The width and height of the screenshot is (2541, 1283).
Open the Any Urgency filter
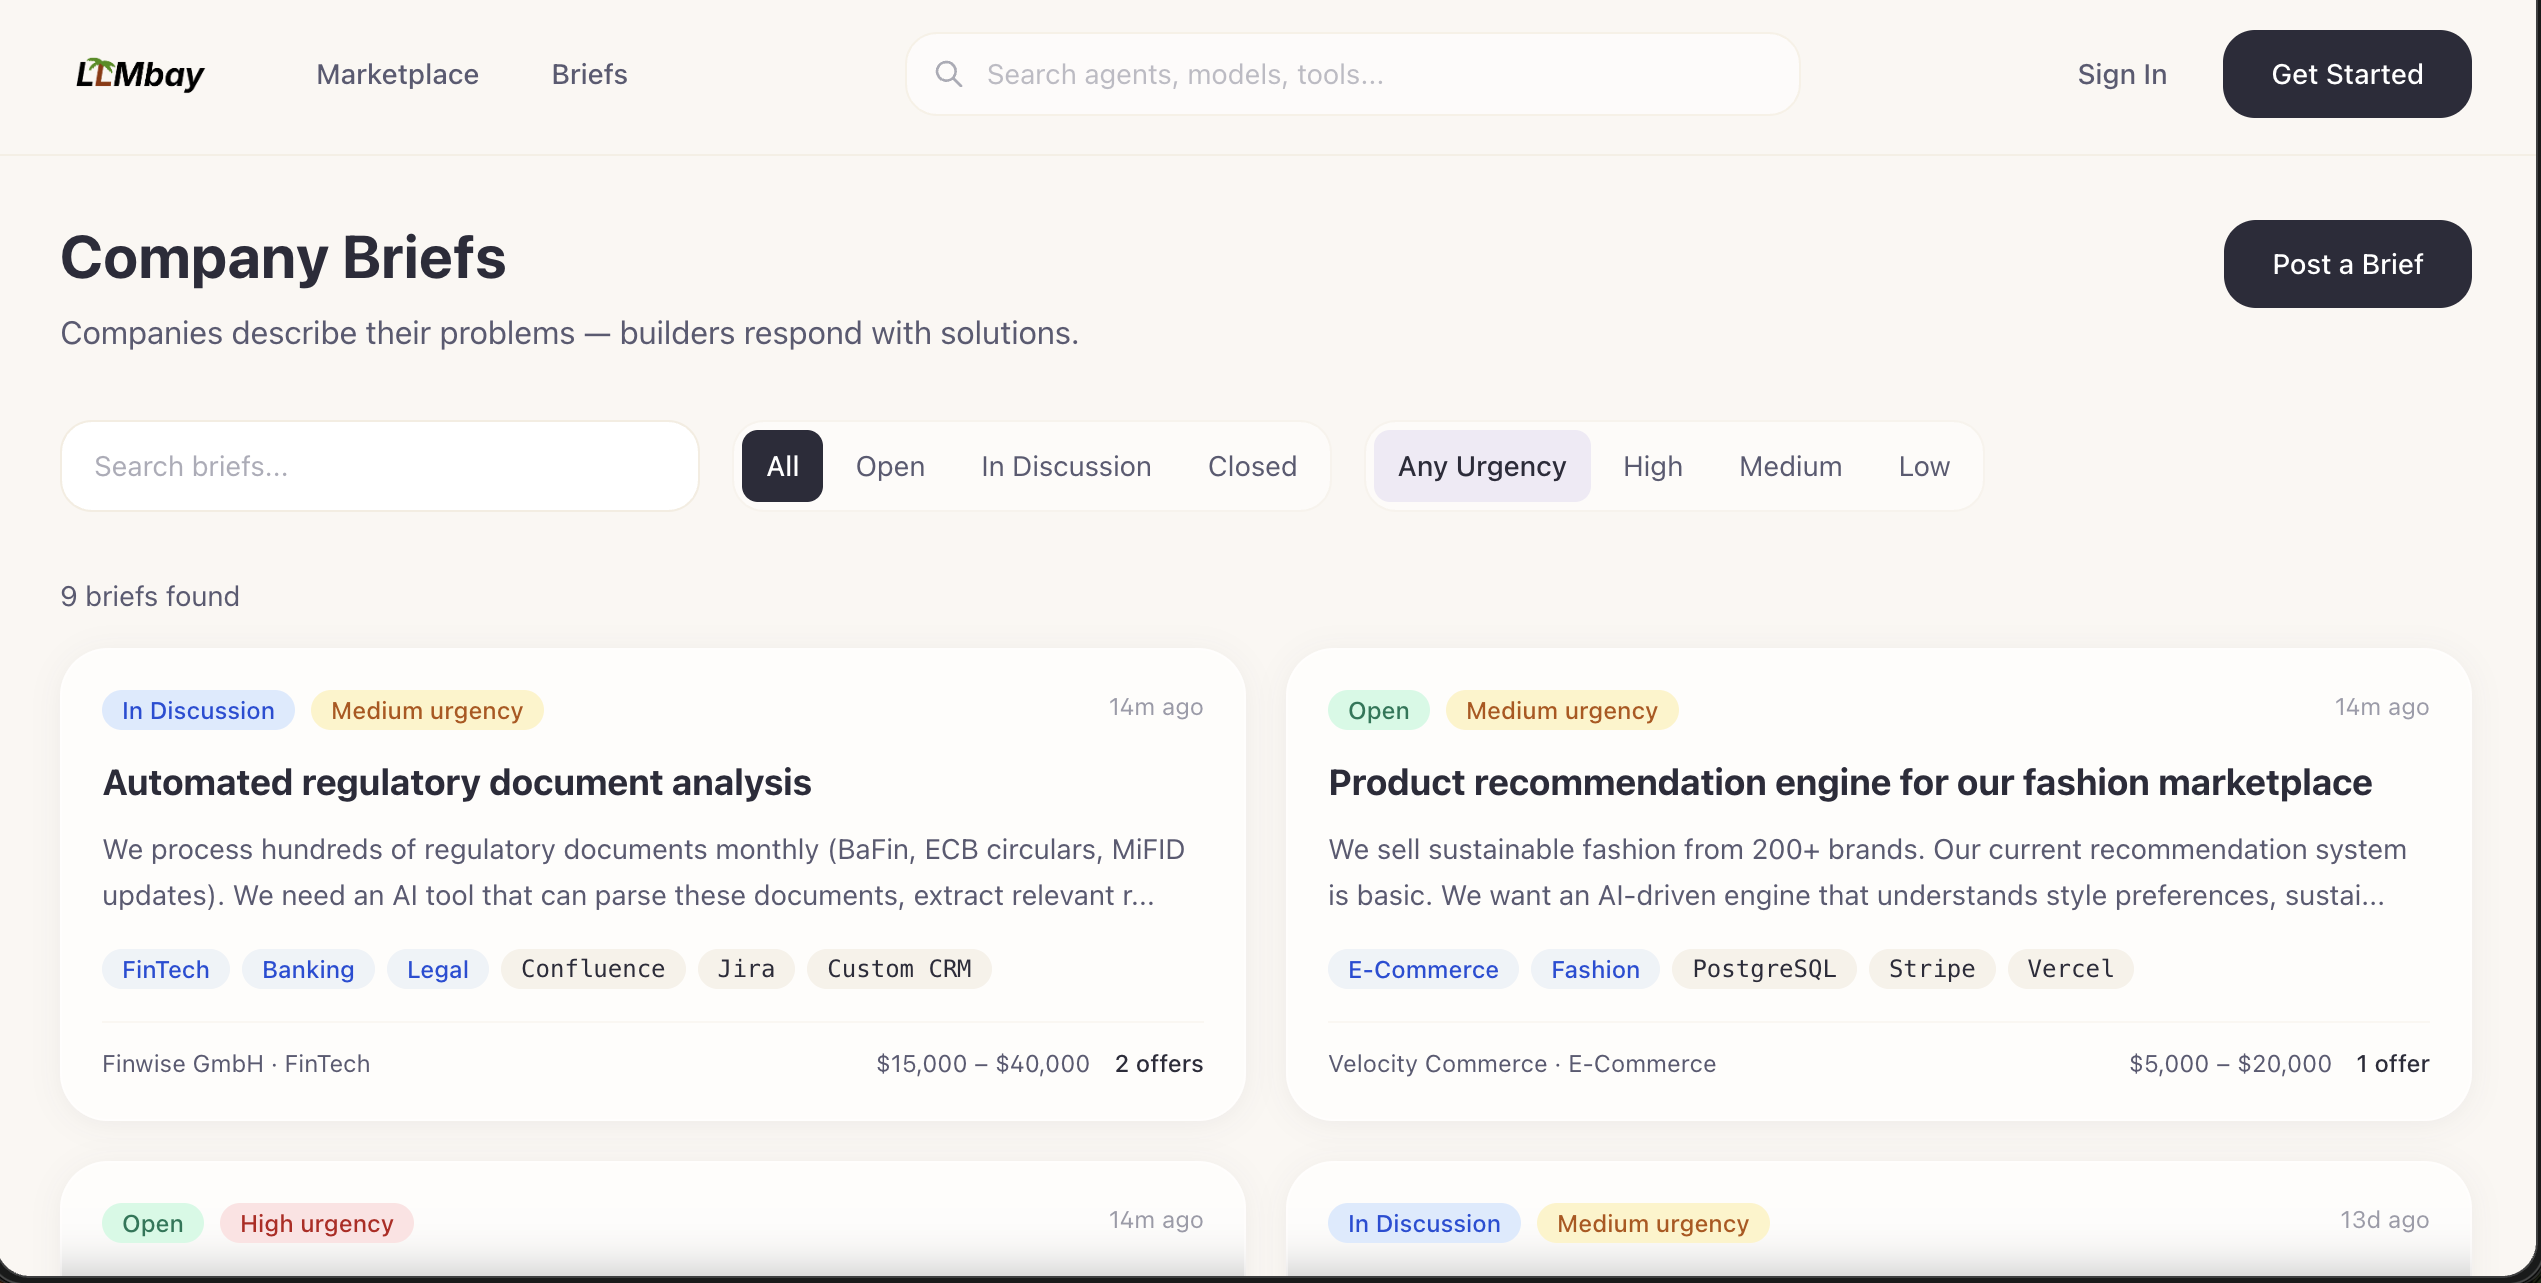(1481, 466)
